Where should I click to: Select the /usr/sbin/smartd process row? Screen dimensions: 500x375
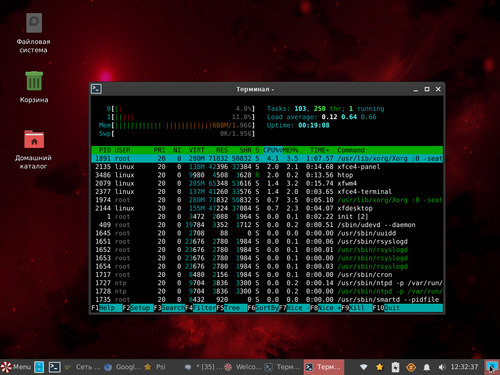point(267,300)
